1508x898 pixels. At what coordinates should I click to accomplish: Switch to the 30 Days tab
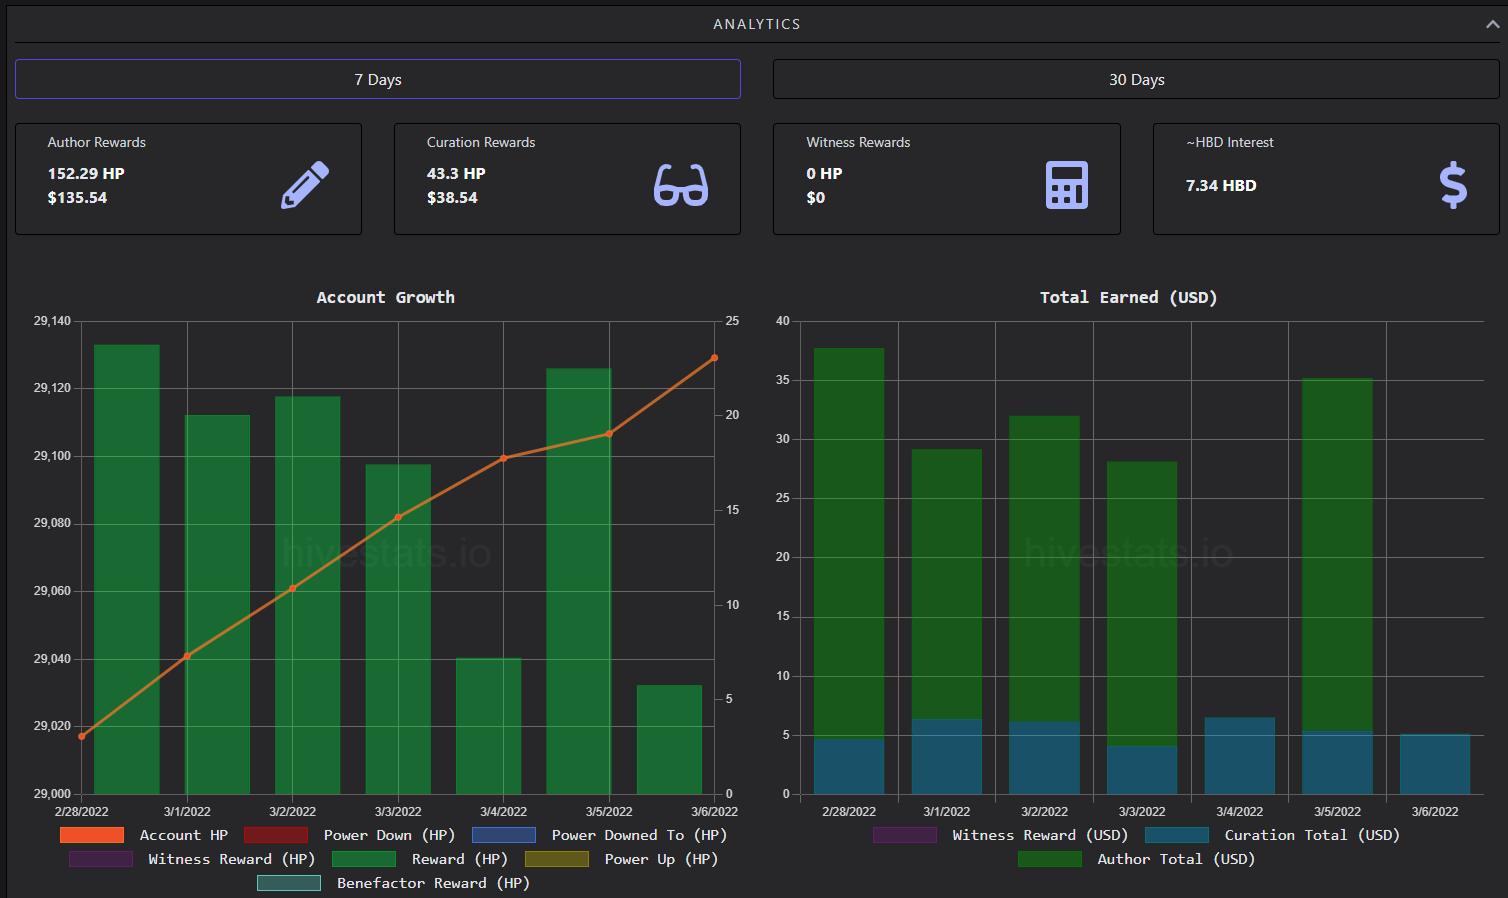(1136, 79)
